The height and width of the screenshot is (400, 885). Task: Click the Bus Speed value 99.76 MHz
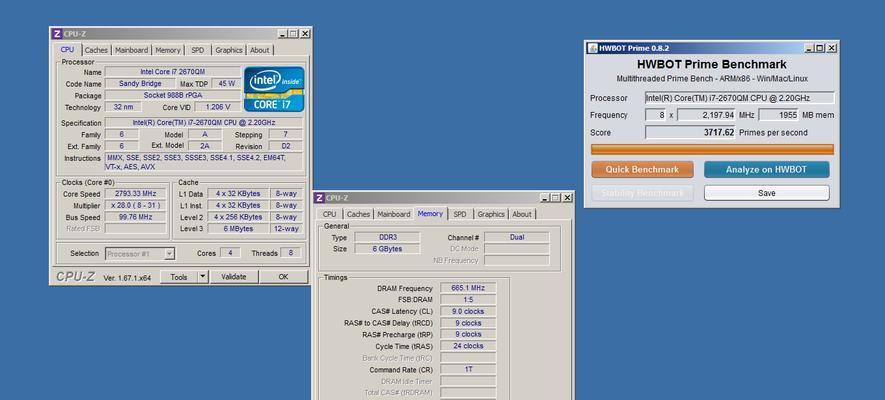135,217
